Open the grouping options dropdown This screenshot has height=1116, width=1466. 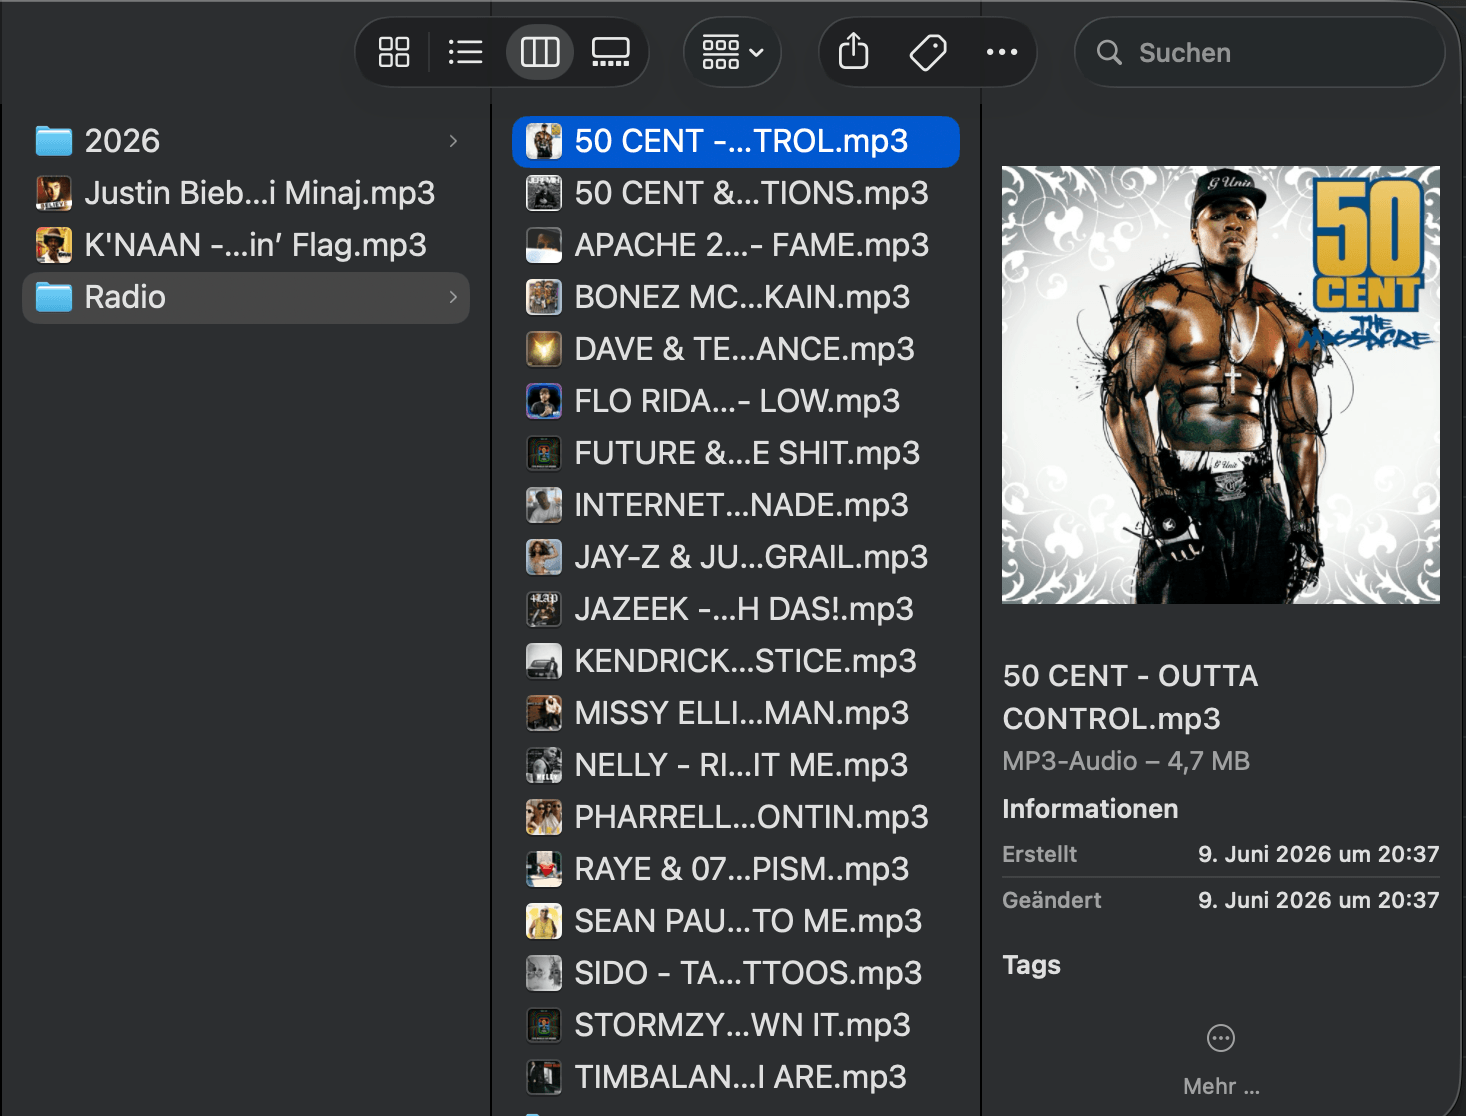732,52
